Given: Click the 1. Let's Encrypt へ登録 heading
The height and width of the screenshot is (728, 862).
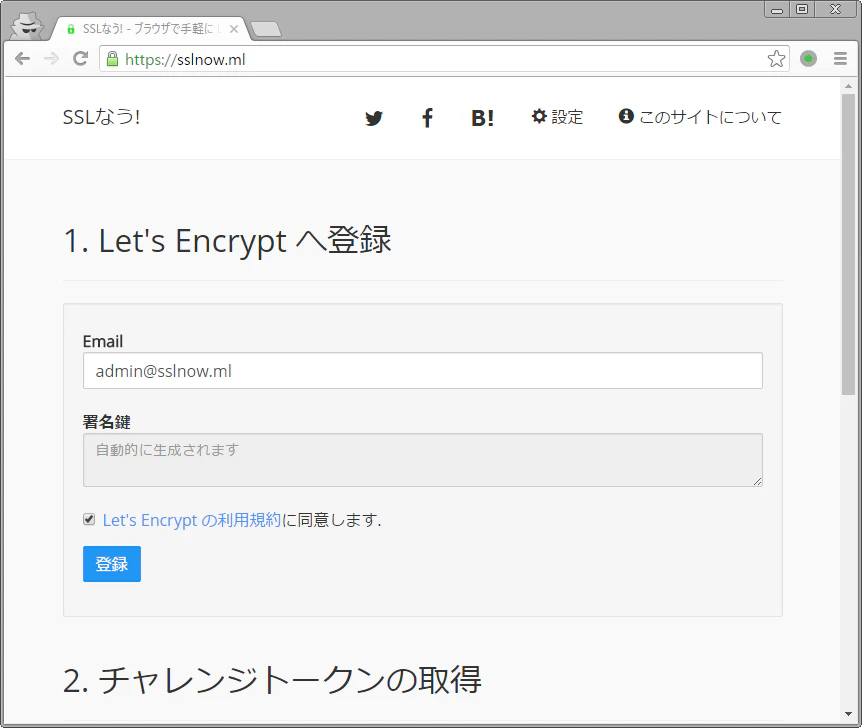Looking at the screenshot, I should tap(228, 240).
